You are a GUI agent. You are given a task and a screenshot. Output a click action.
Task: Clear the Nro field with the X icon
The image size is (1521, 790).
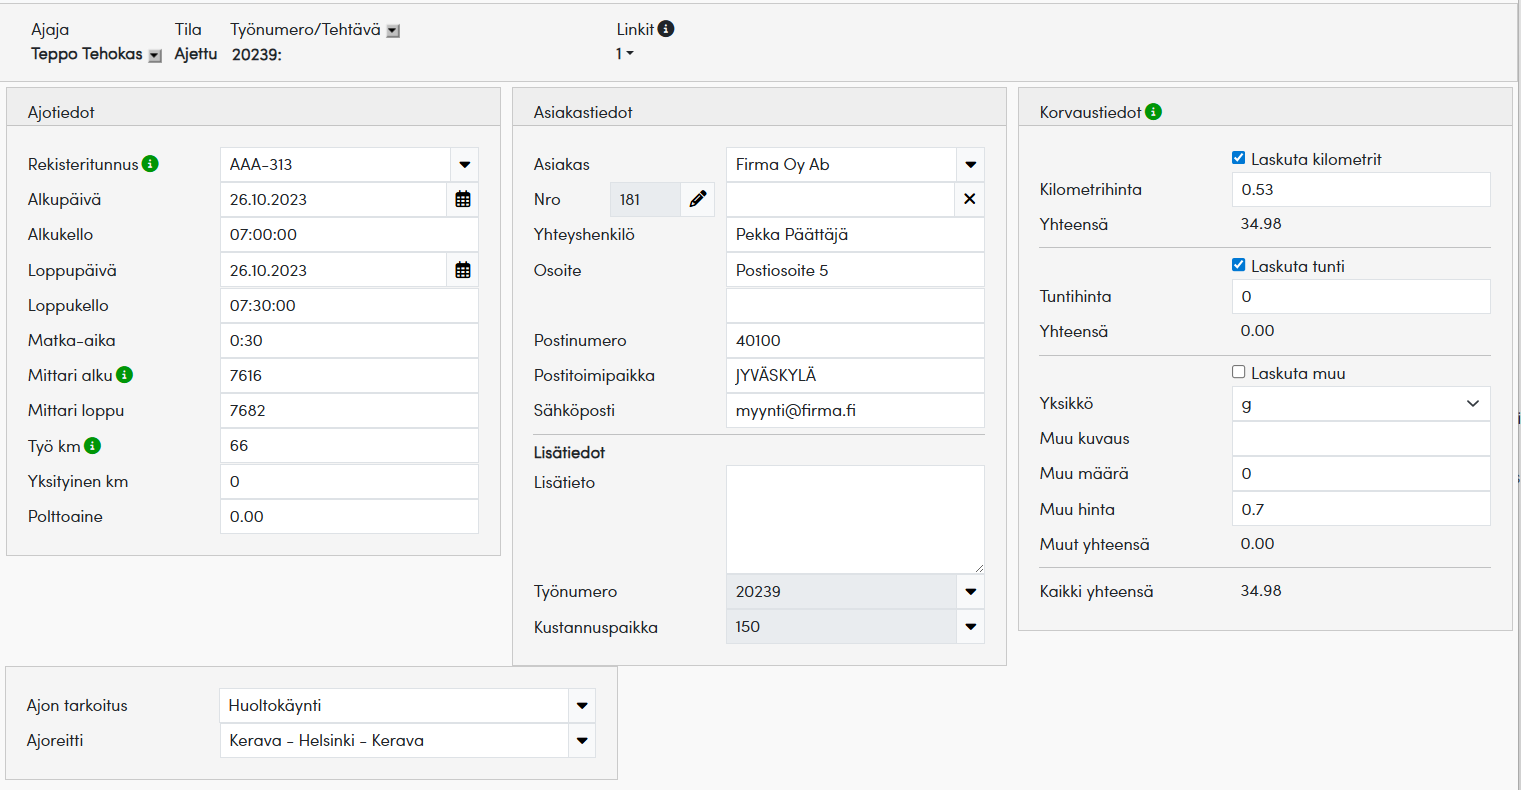tap(969, 200)
